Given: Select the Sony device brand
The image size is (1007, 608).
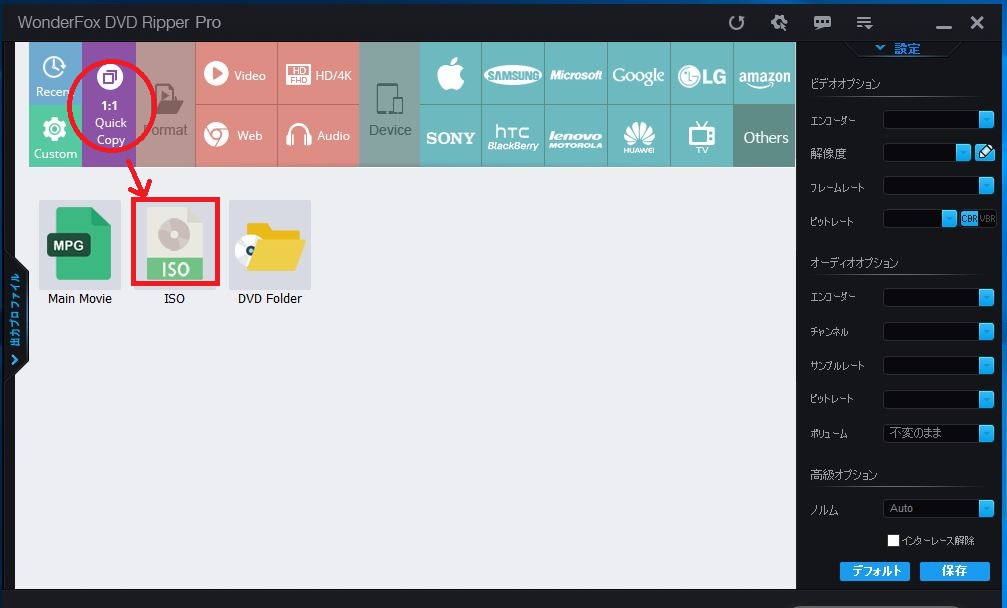Looking at the screenshot, I should coord(451,135).
